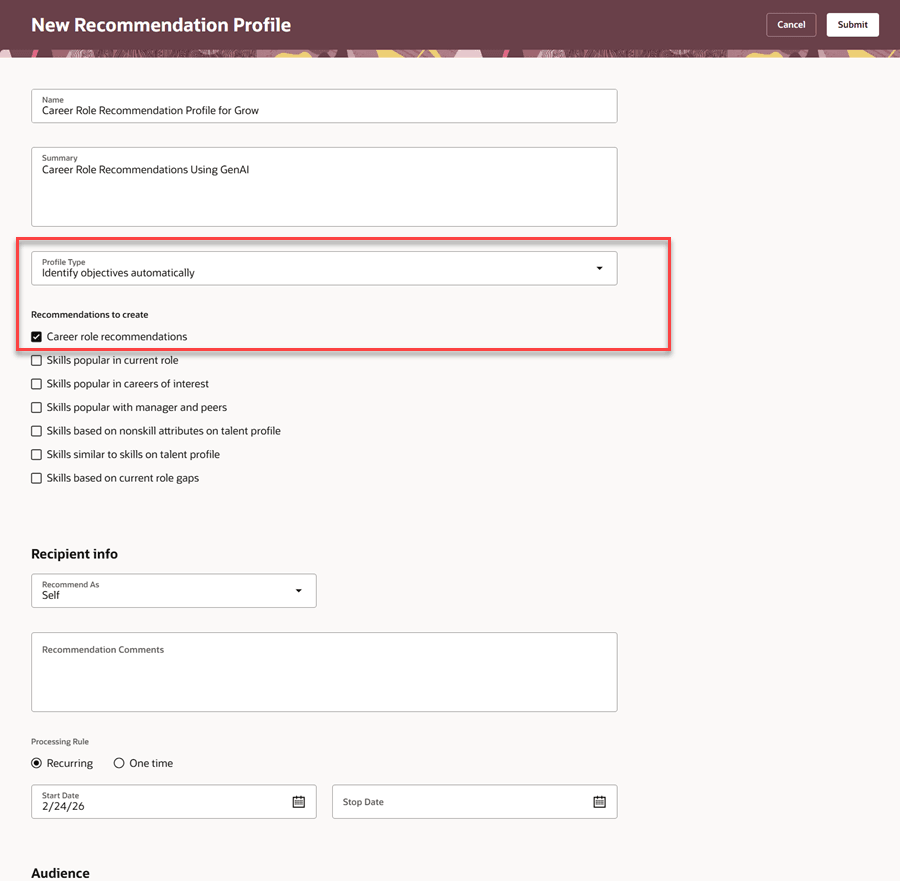Open the Profile Type dropdown arrow
The height and width of the screenshot is (881, 900).
599,268
